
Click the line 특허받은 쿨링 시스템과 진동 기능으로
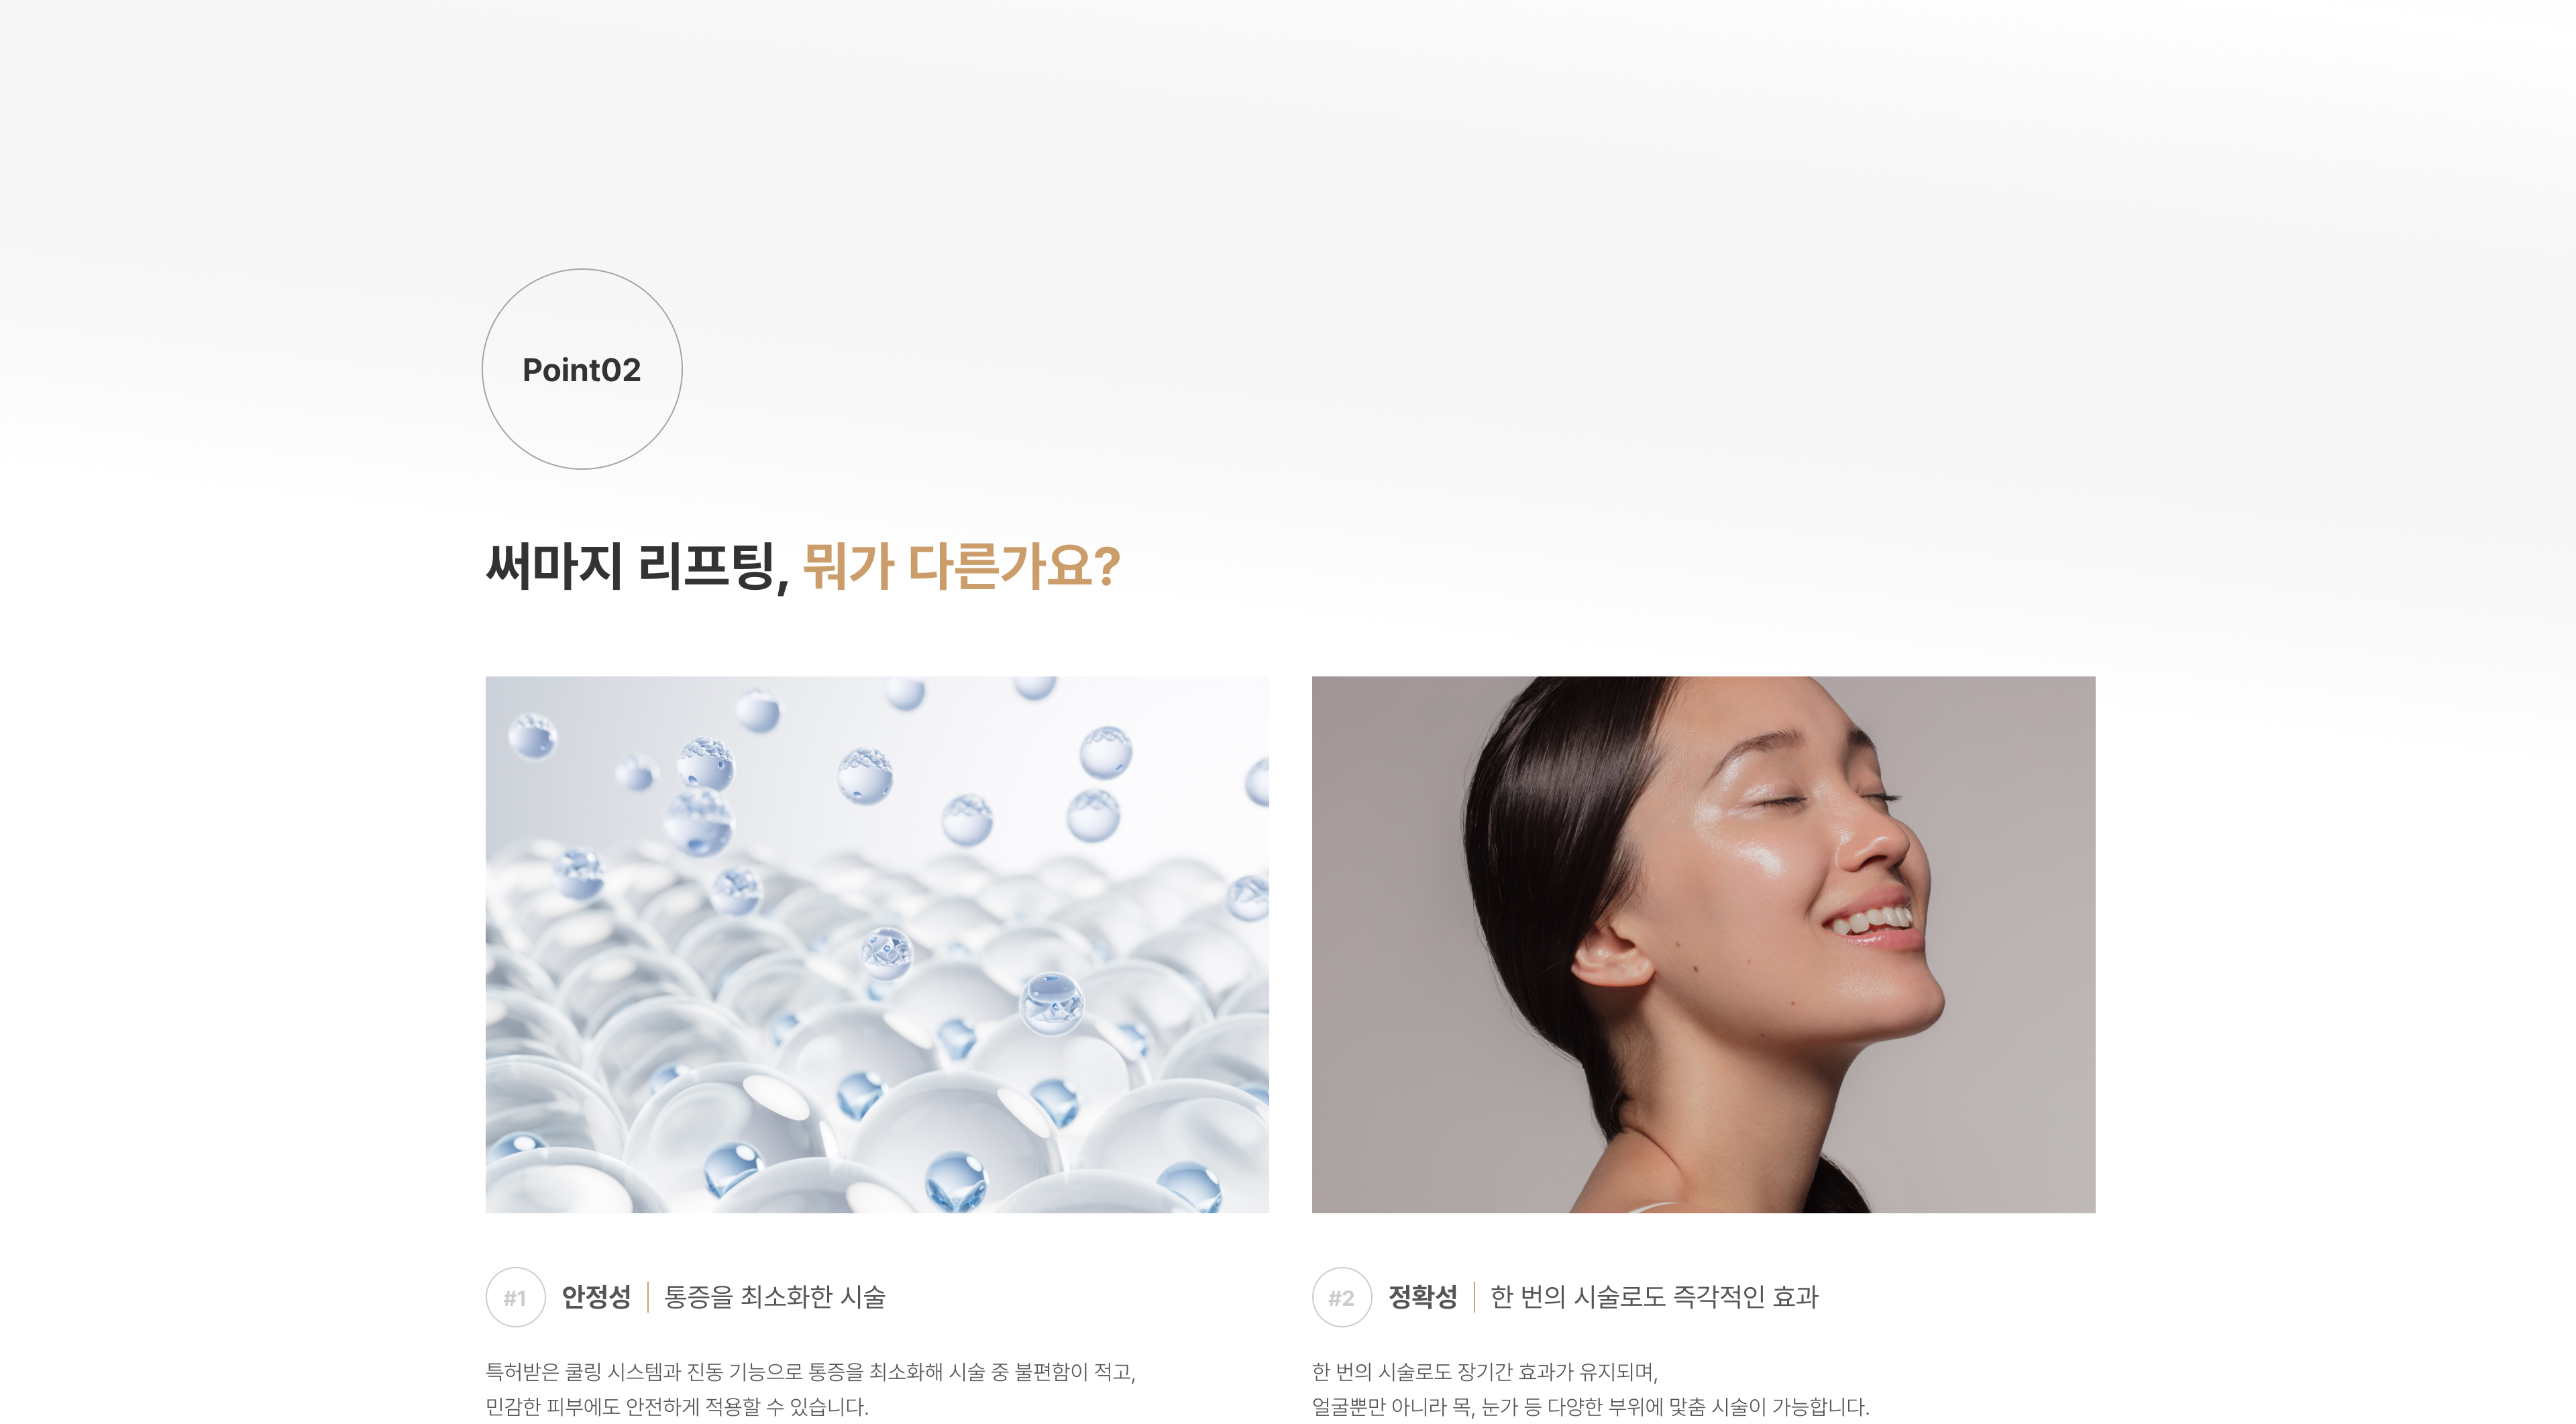(x=645, y=1372)
